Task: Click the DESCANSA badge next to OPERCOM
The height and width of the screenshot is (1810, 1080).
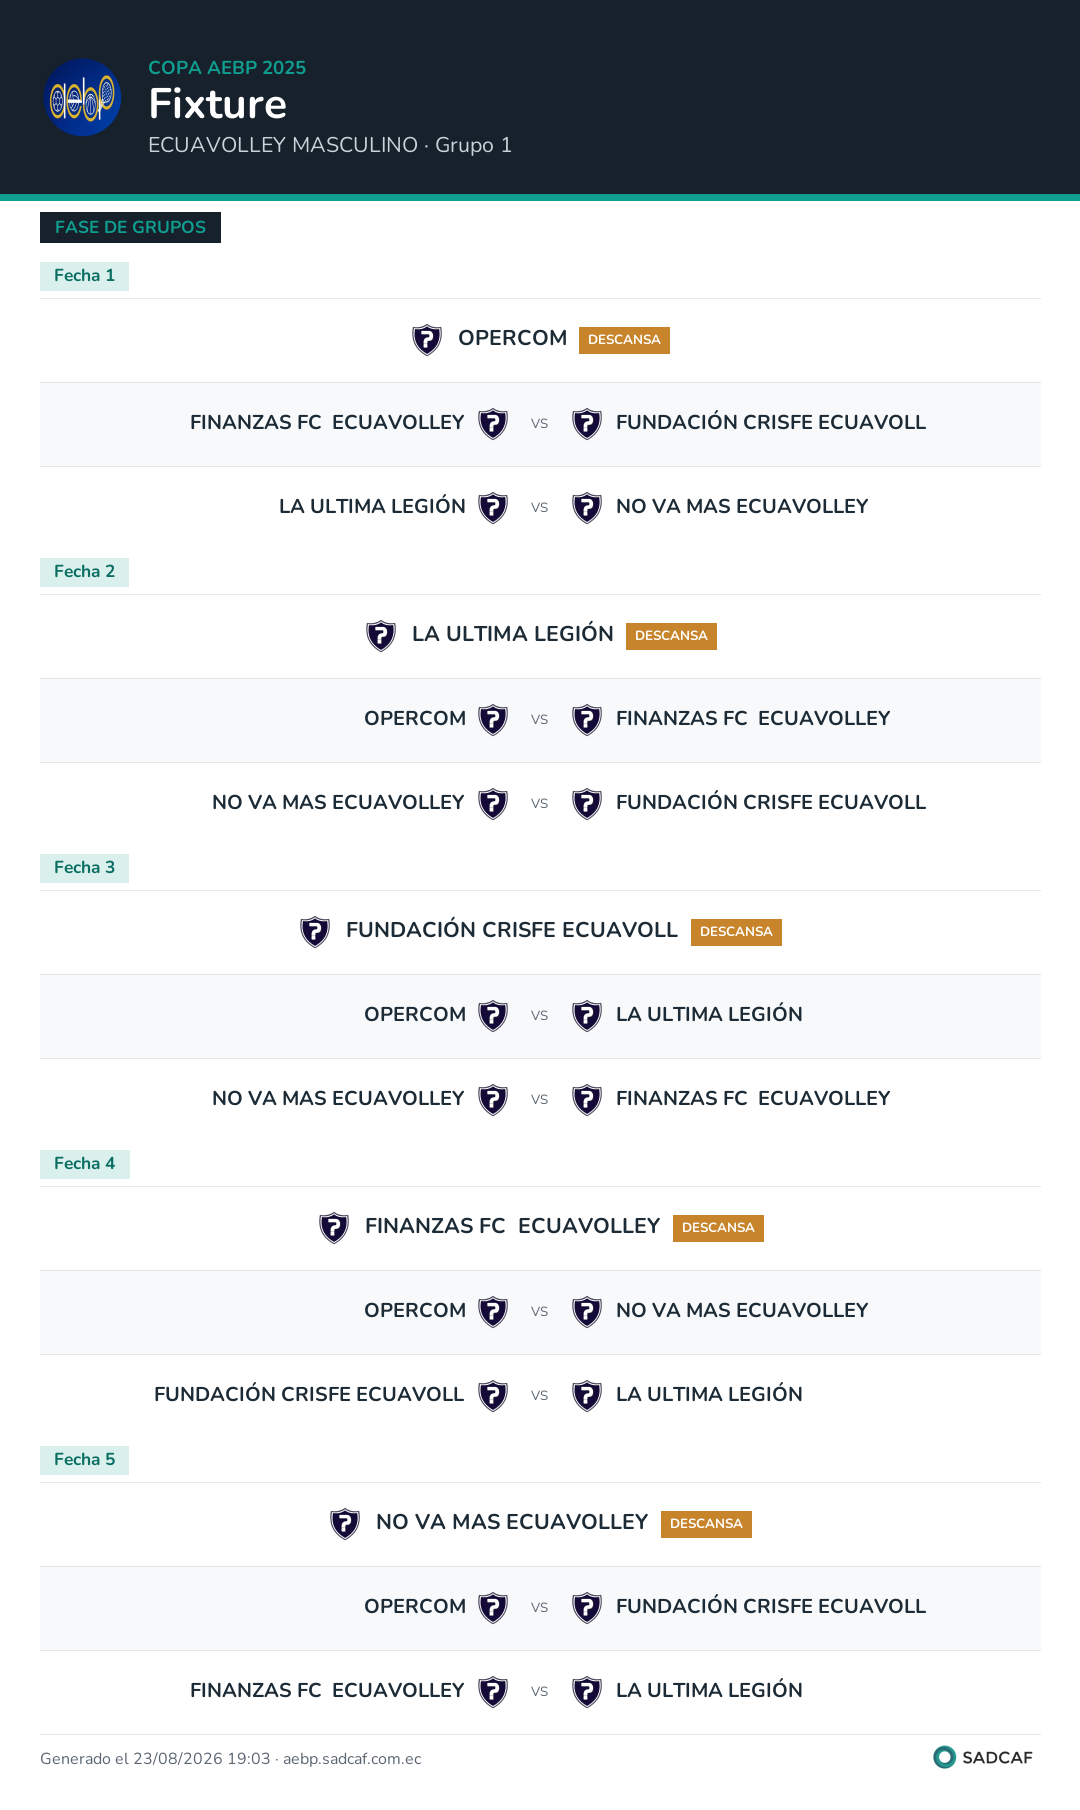Action: click(624, 340)
